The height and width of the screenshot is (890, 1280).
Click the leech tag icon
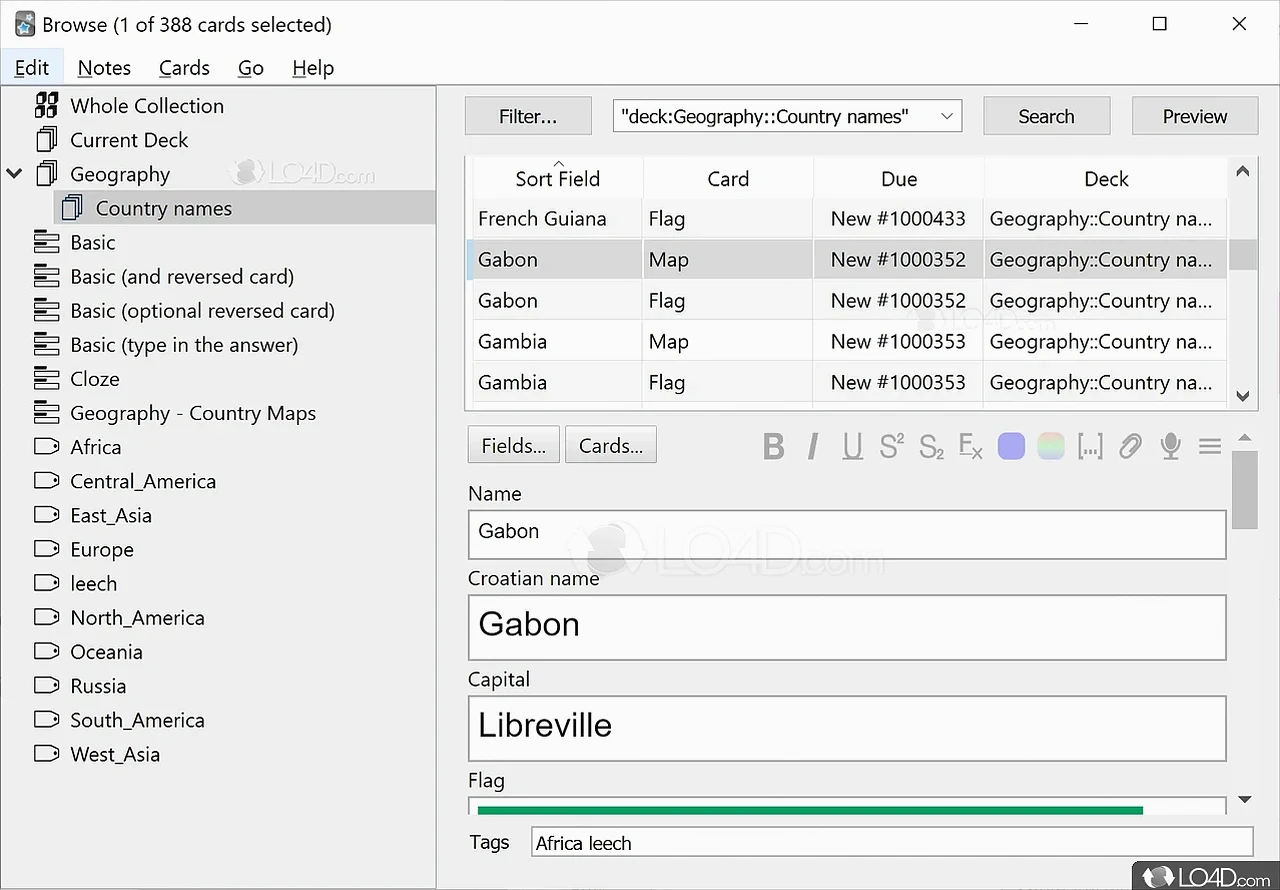click(46, 583)
